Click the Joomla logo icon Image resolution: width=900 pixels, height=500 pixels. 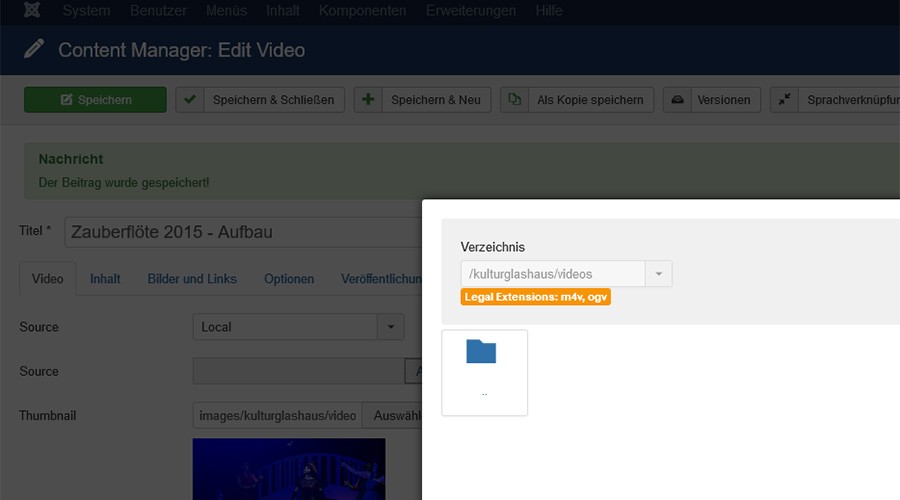coord(32,11)
